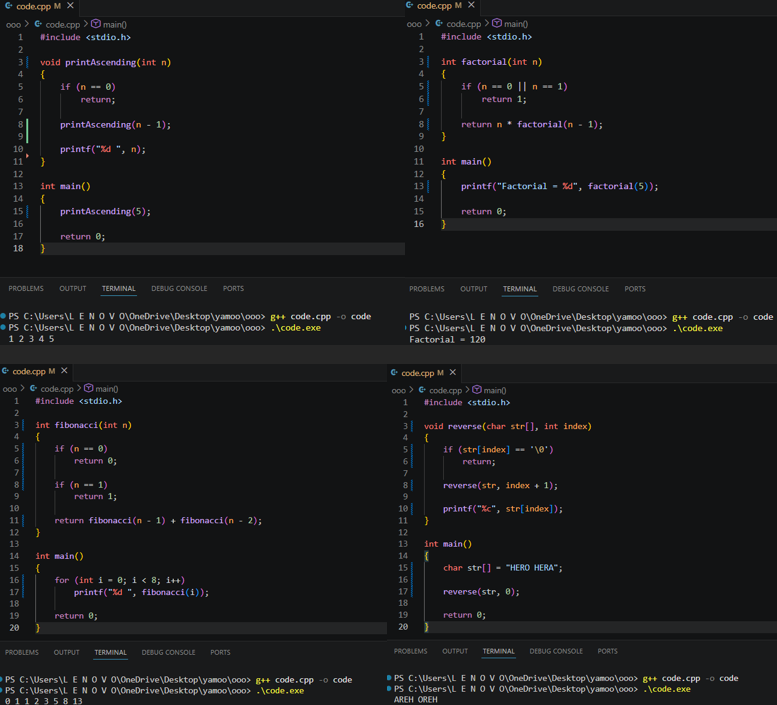Click the main() symbol icon in the fibonacci pane breadcrumb
Viewport: 777px width, 705px height.
(89, 388)
